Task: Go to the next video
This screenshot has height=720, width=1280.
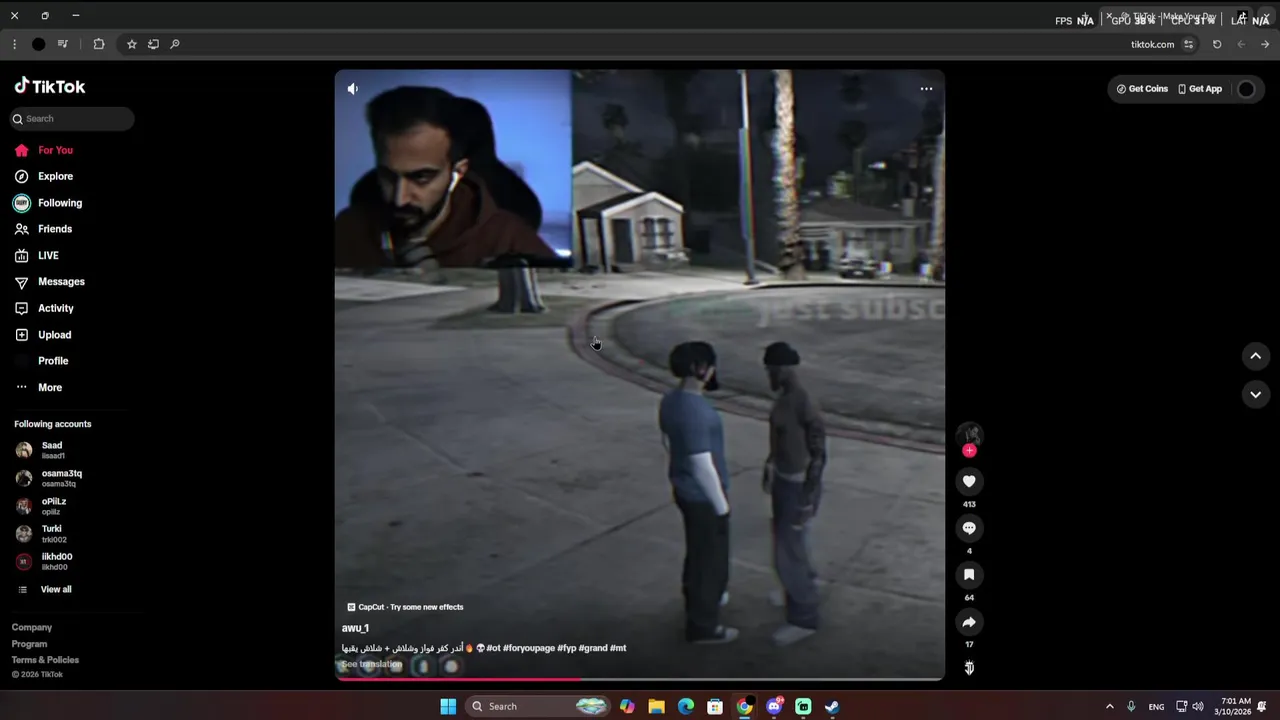Action: point(1256,395)
